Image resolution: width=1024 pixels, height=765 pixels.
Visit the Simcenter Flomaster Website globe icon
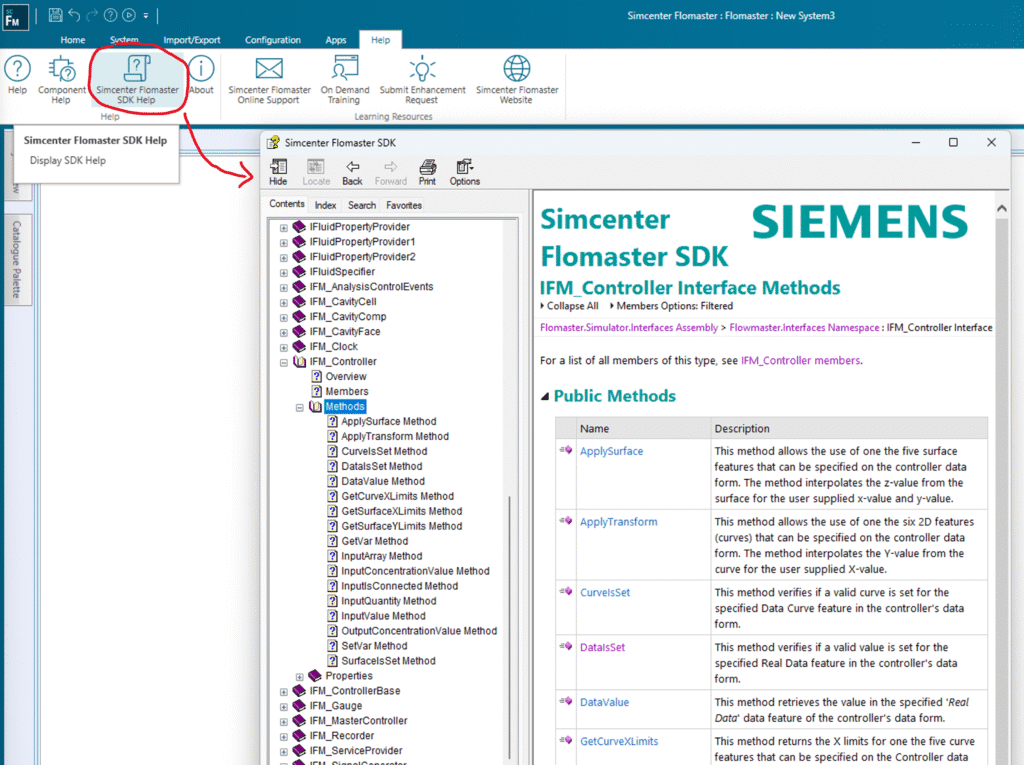coord(517,69)
